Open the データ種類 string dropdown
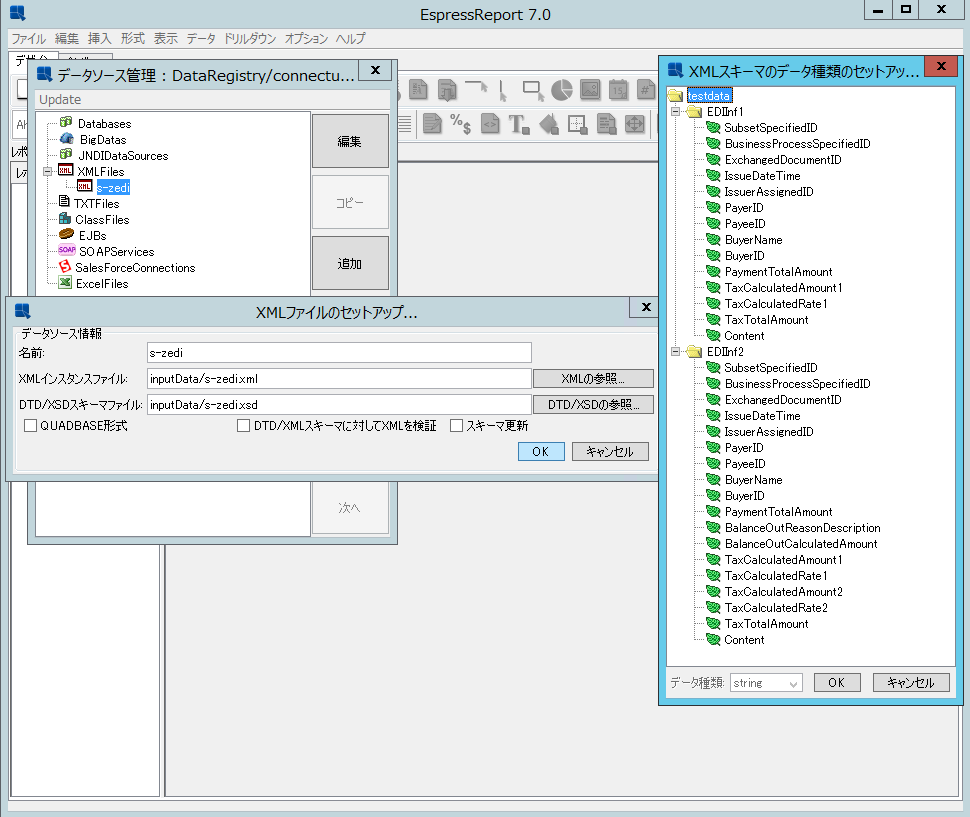The image size is (970, 817). (766, 683)
